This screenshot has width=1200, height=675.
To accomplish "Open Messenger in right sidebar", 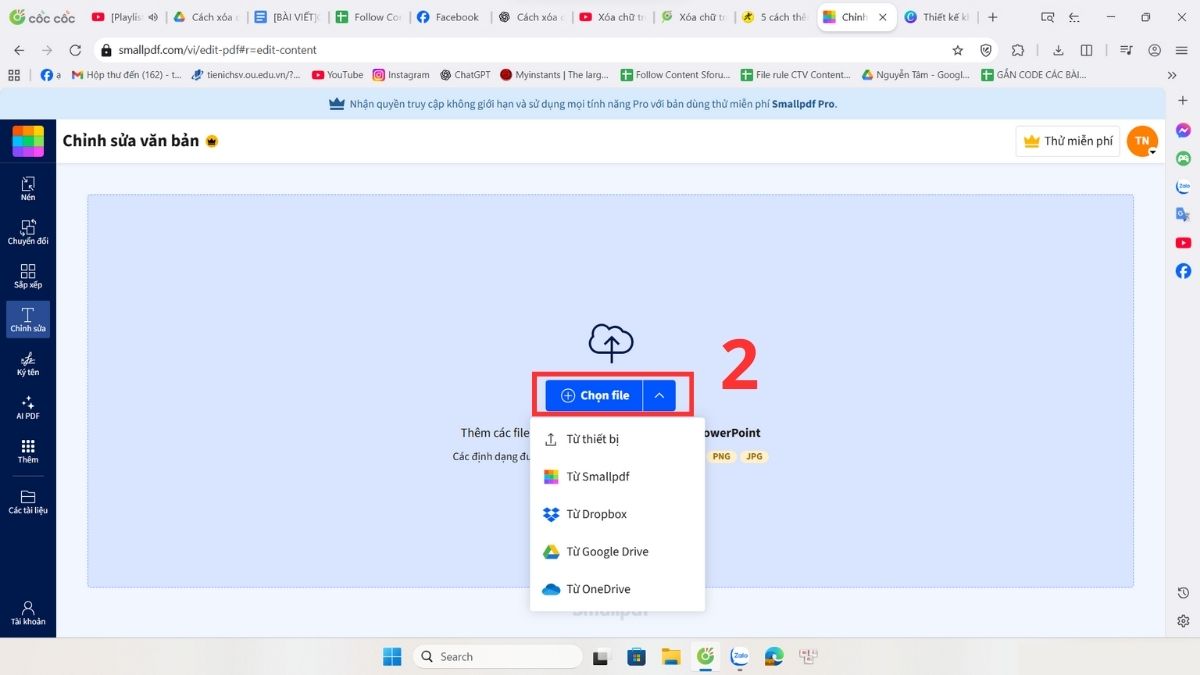I will tap(1183, 130).
